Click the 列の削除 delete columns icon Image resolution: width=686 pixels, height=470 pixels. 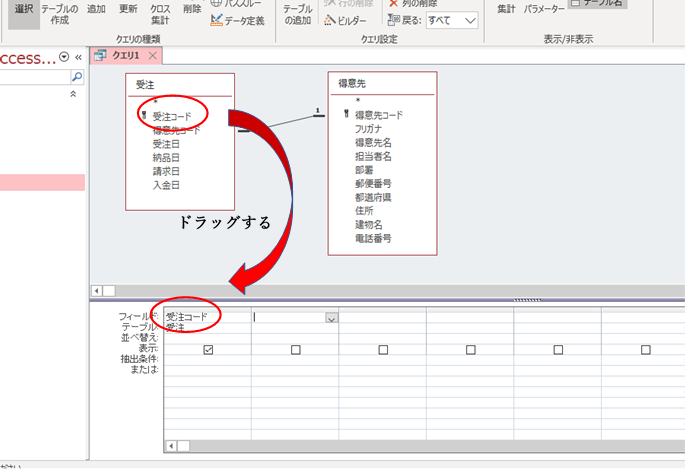coord(393,4)
